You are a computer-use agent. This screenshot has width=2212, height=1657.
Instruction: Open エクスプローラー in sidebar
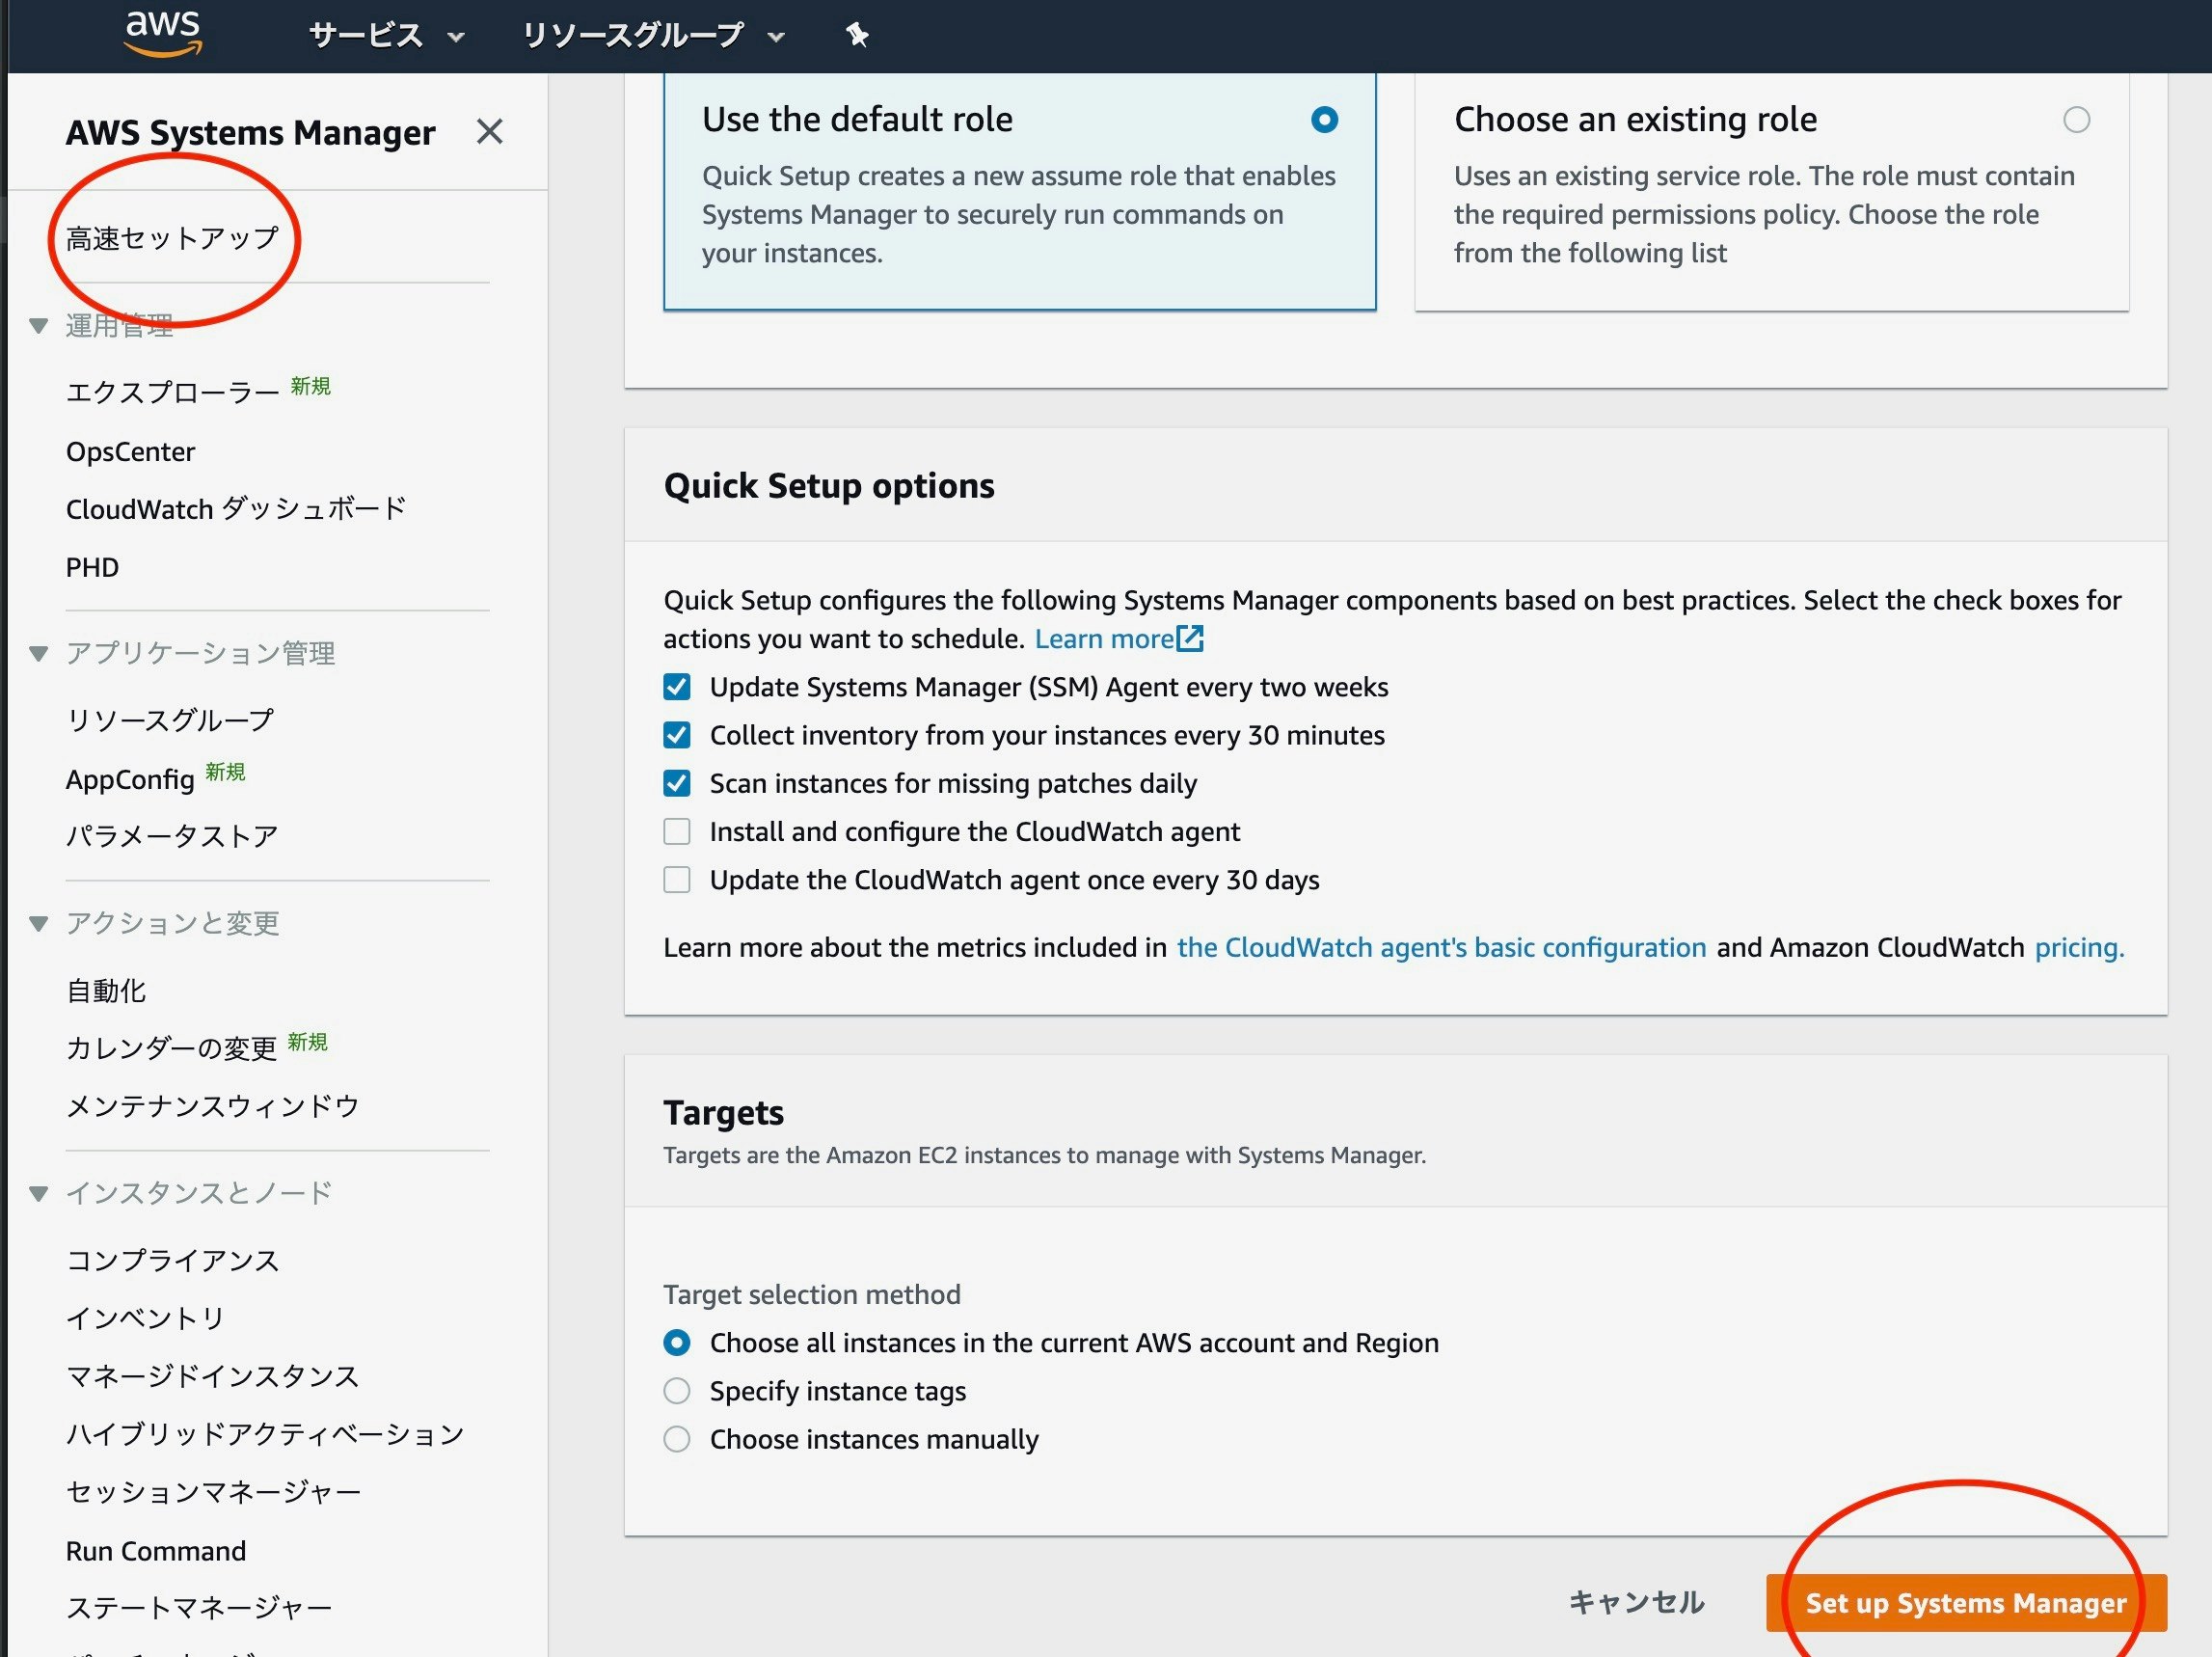pos(172,391)
